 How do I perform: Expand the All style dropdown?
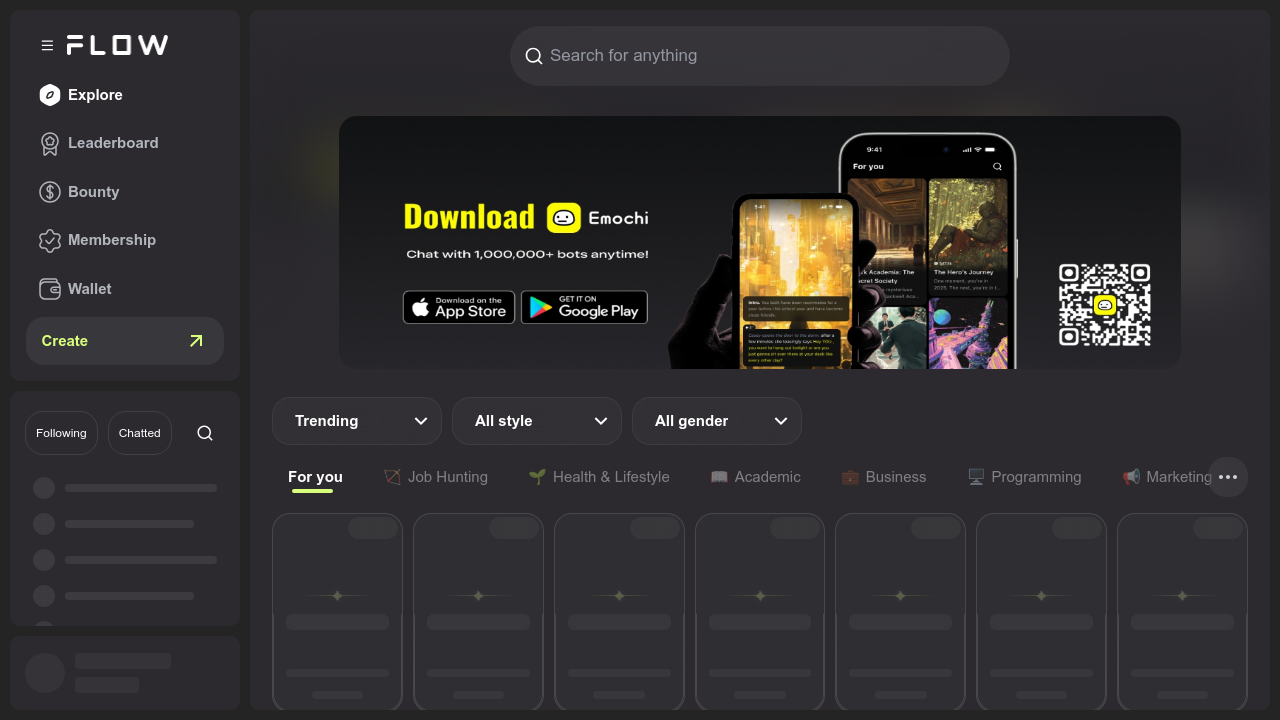click(x=537, y=421)
